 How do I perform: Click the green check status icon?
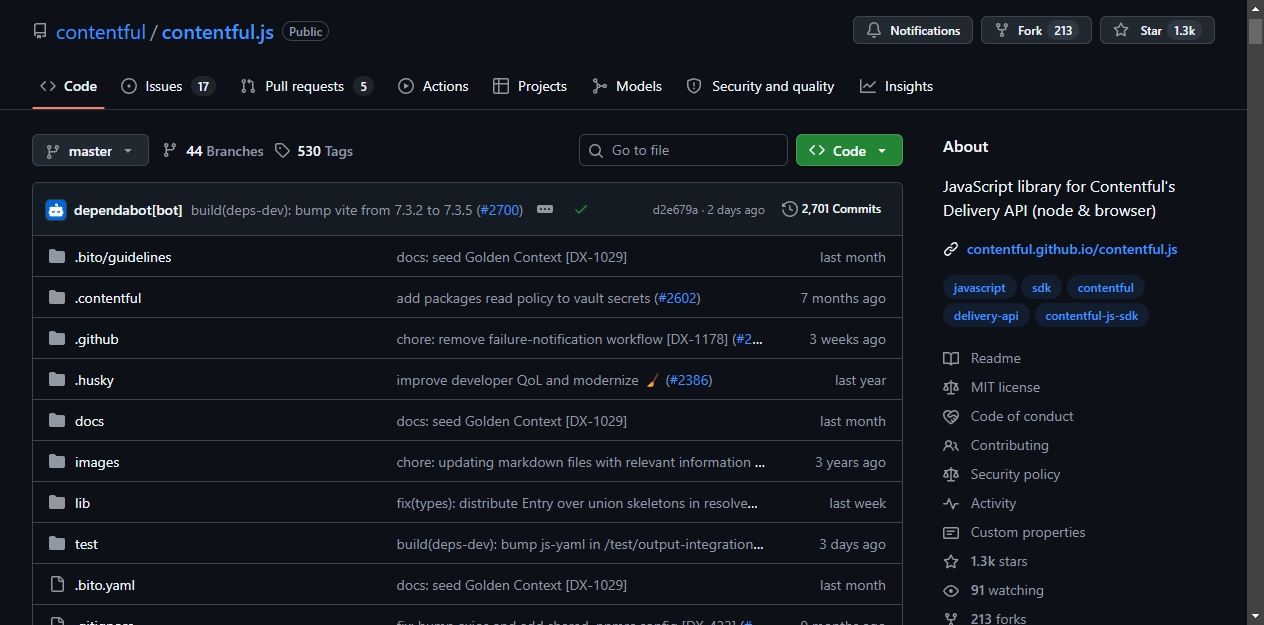[x=581, y=210]
